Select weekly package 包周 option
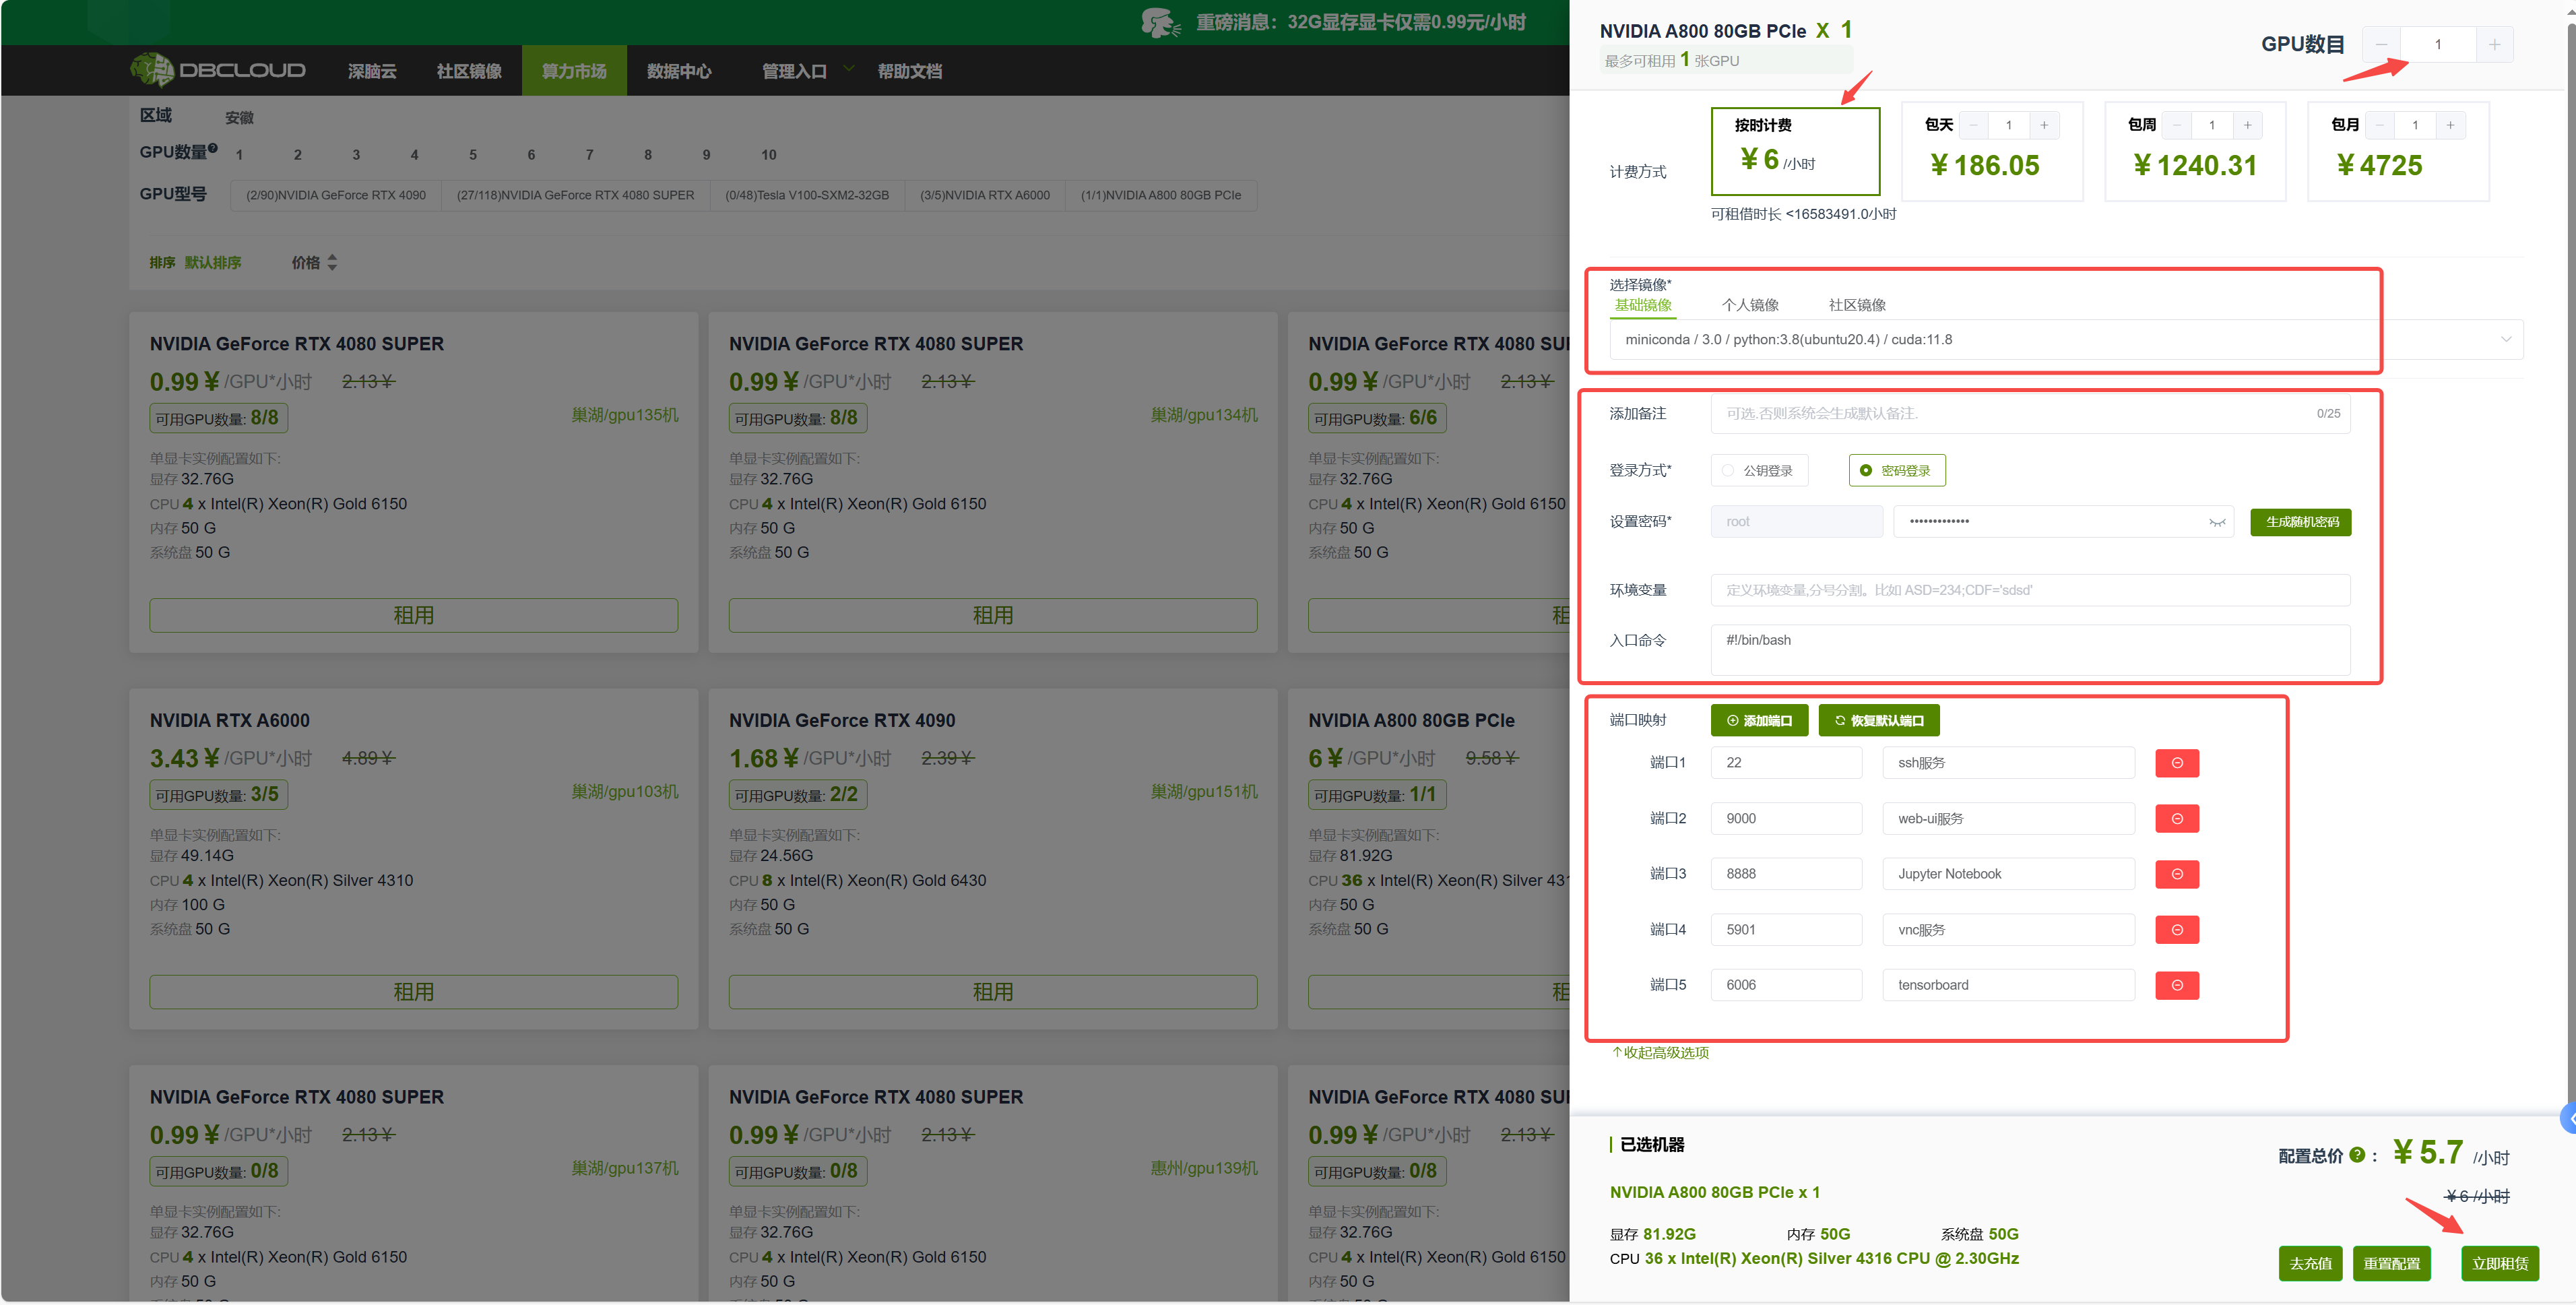The height and width of the screenshot is (1305, 2576). (2195, 152)
